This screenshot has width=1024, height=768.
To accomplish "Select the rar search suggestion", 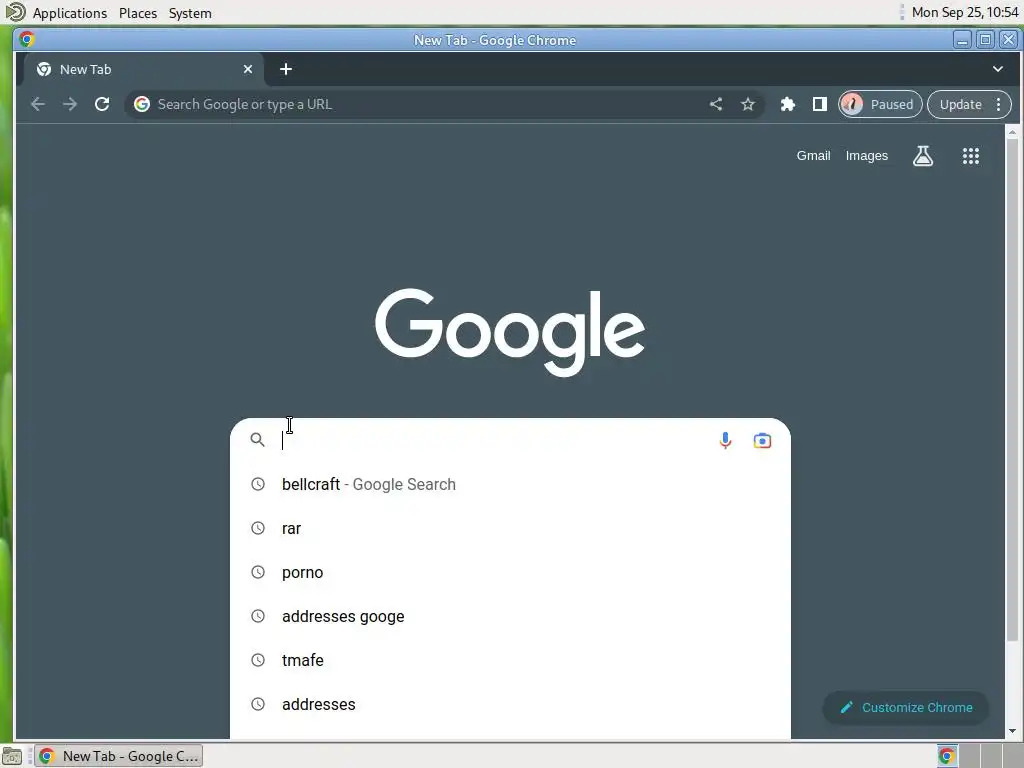I will 510,528.
